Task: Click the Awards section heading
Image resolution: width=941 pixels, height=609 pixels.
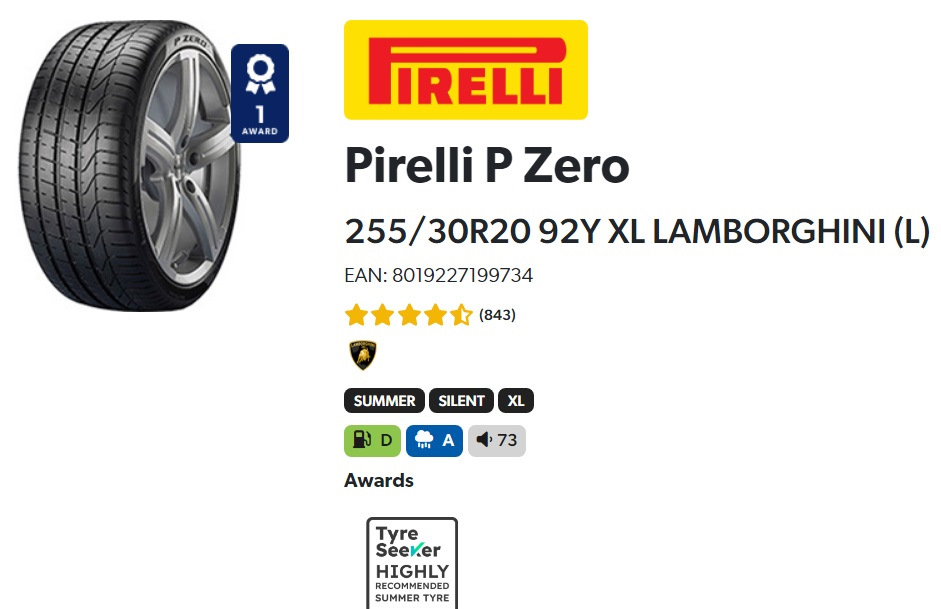Action: (379, 481)
